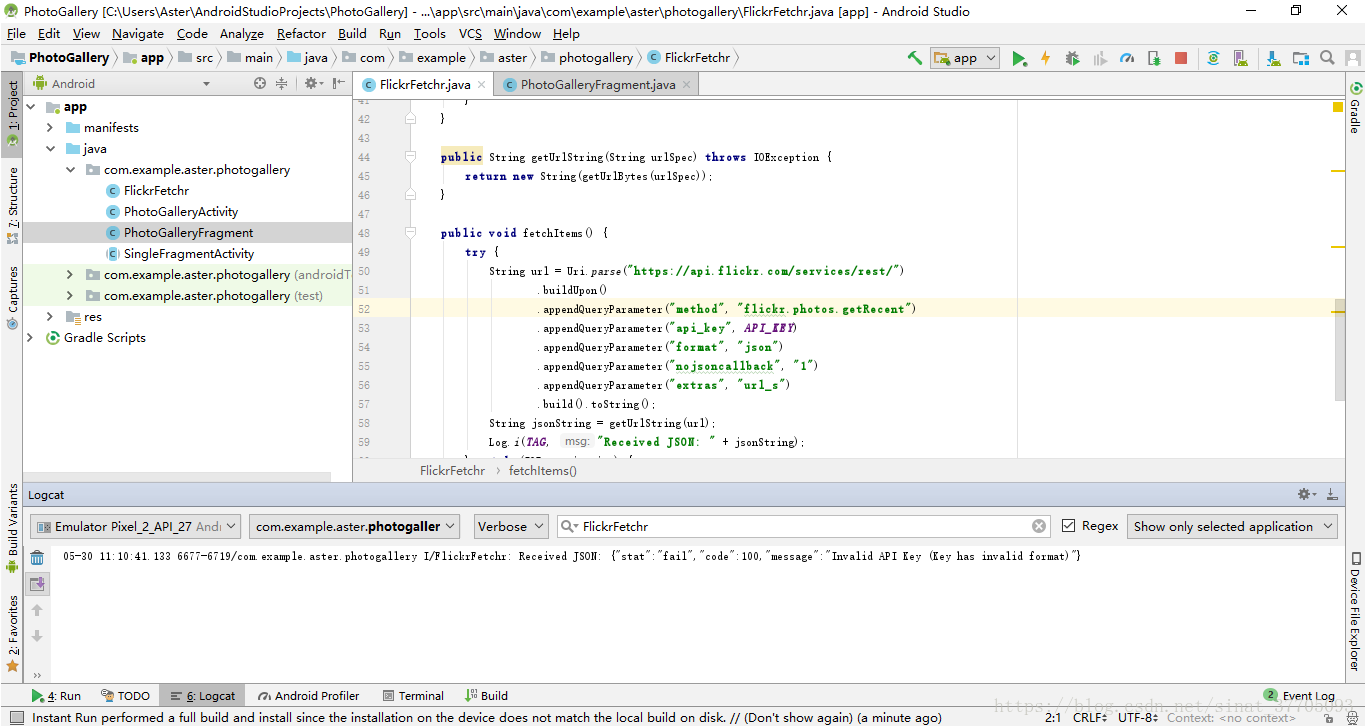Open the Refactor menu

click(301, 33)
